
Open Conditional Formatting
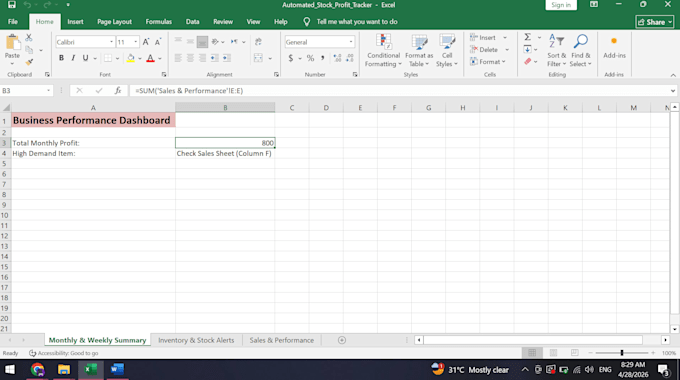click(x=383, y=50)
